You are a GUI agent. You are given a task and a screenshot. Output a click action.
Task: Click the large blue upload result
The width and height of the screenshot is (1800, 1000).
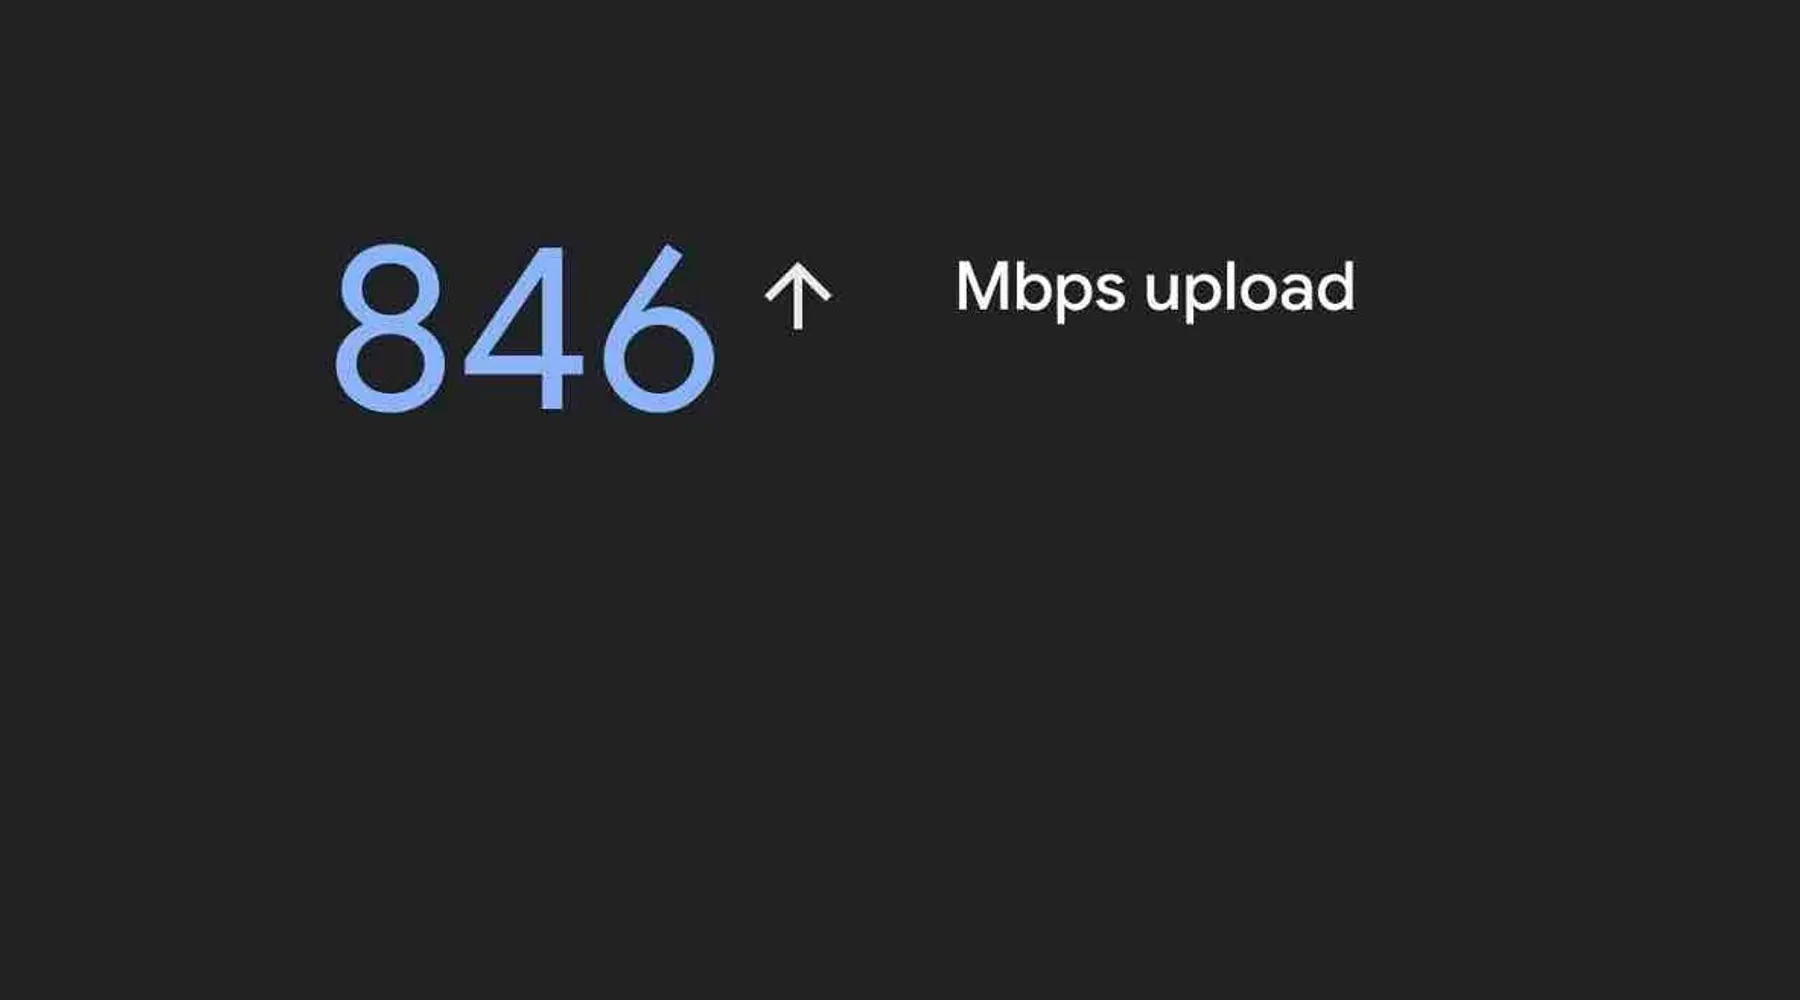(525, 328)
